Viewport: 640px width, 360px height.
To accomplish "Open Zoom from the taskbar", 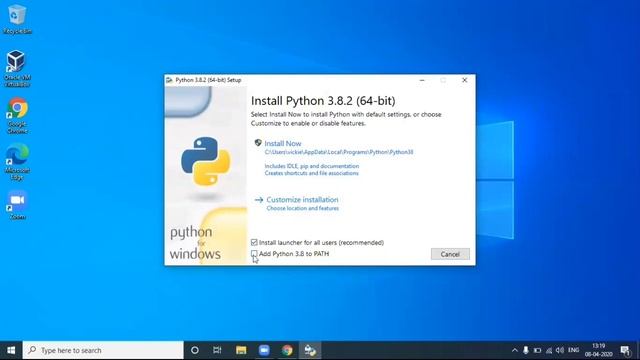I will coord(264,350).
